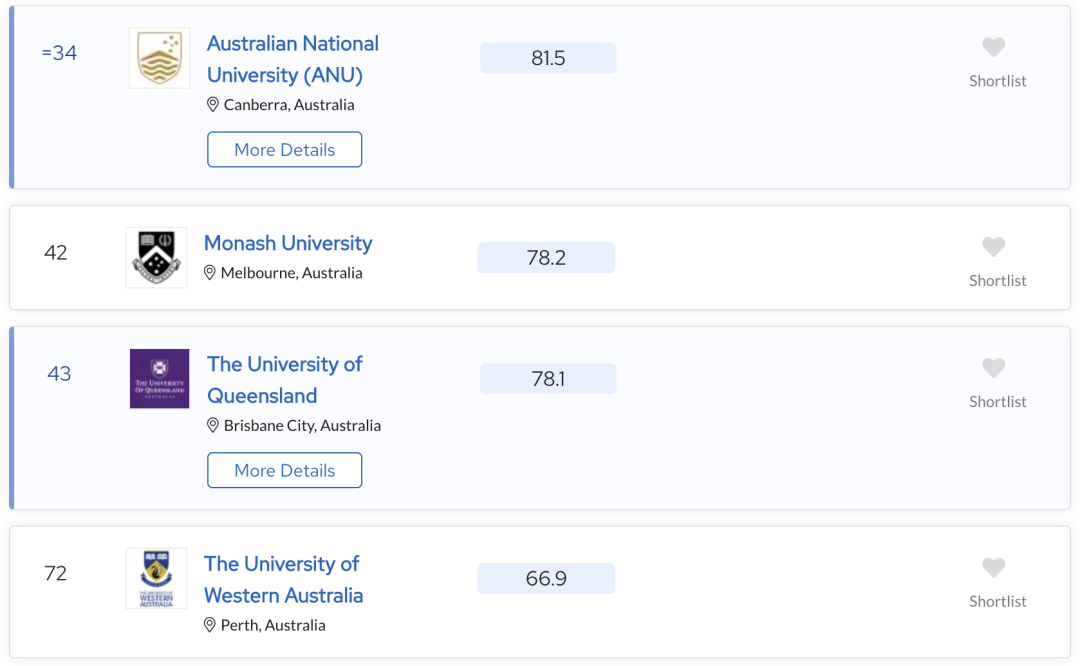This screenshot has width=1080, height=666.
Task: Open the purple Queensland logo
Action: [159, 379]
